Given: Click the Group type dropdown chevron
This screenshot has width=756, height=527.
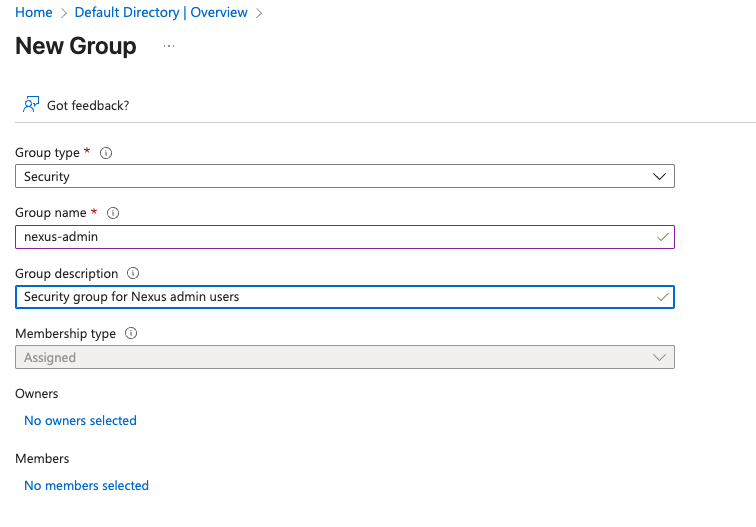Looking at the screenshot, I should click(659, 176).
